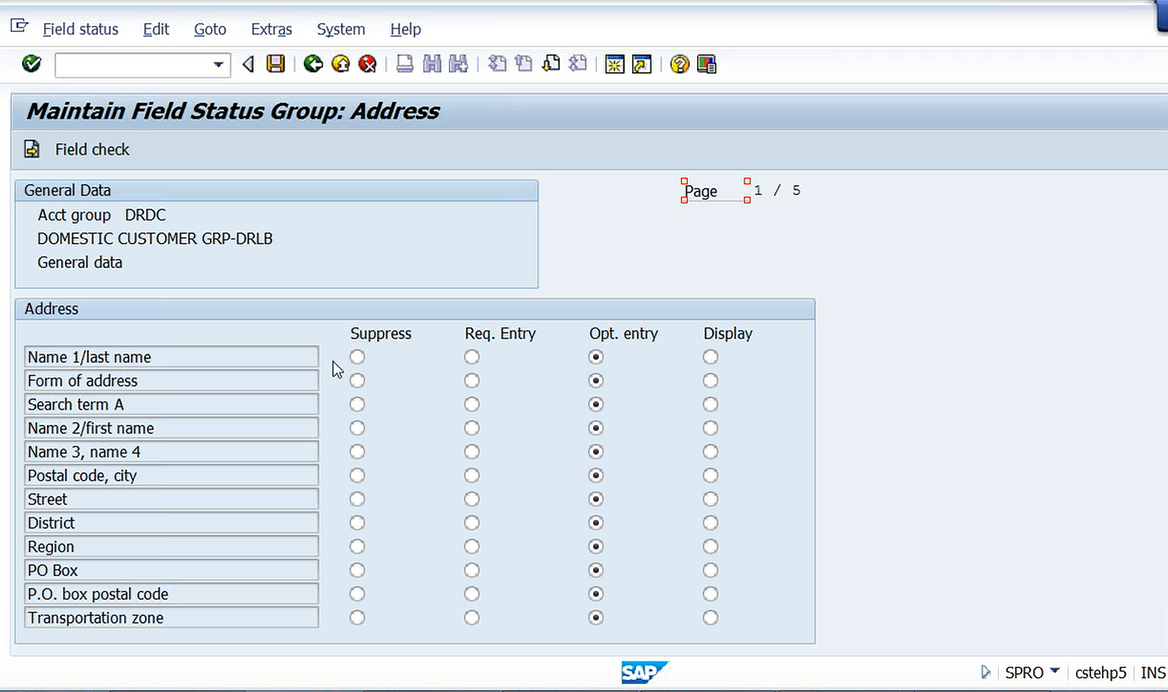
Task: Click the Suppress column header
Action: (x=381, y=334)
